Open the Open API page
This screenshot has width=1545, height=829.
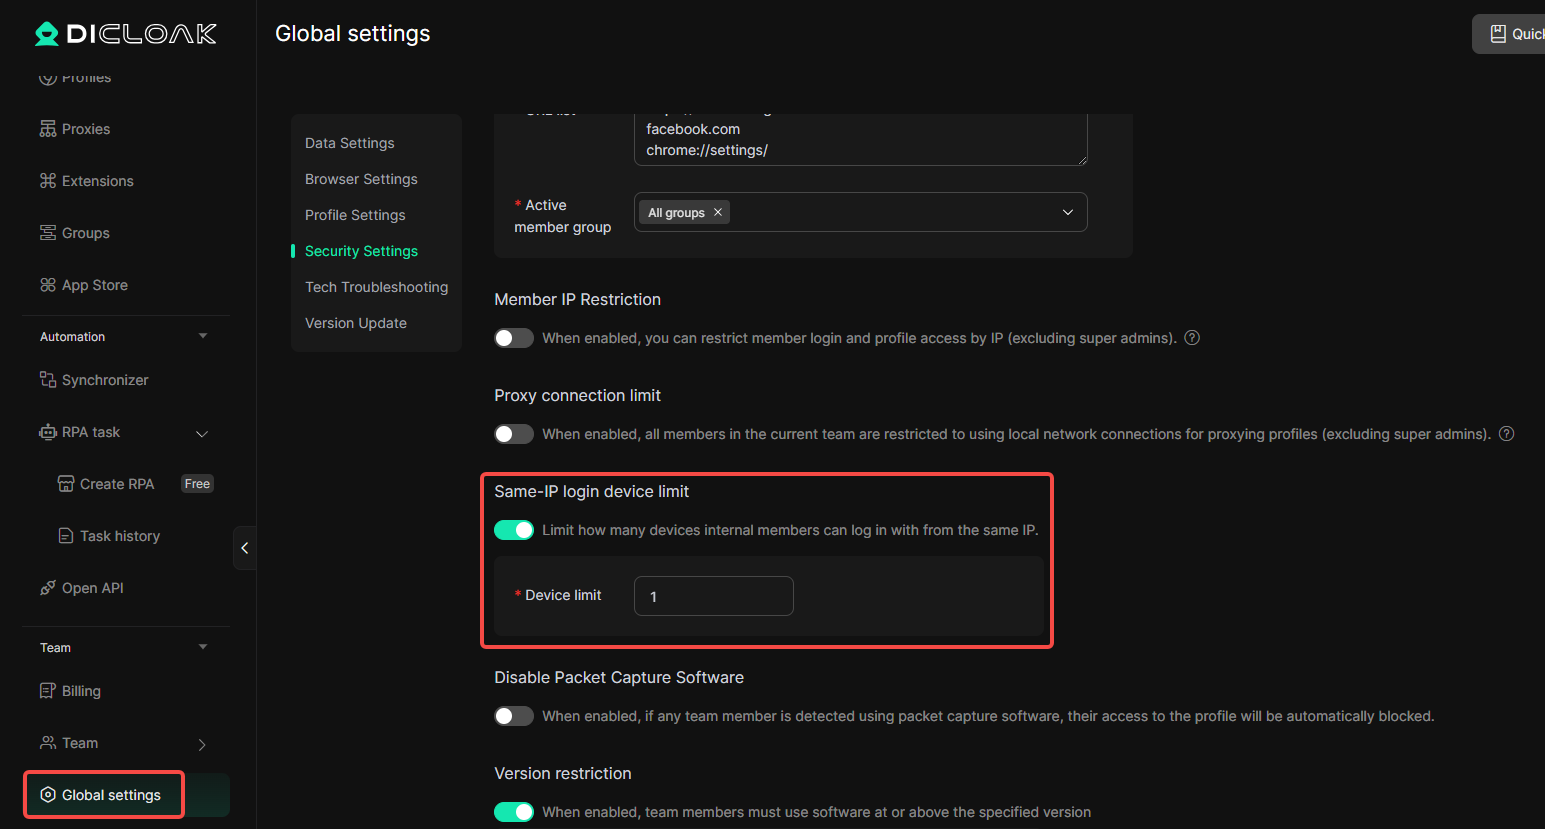coord(82,588)
